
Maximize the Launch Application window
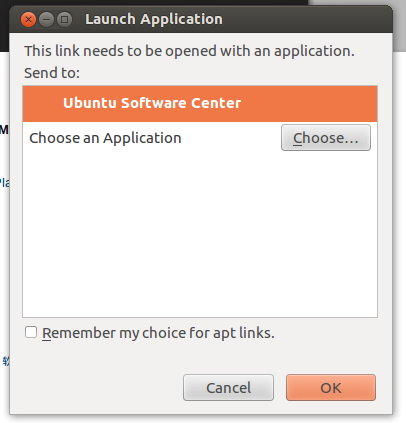tap(64, 20)
